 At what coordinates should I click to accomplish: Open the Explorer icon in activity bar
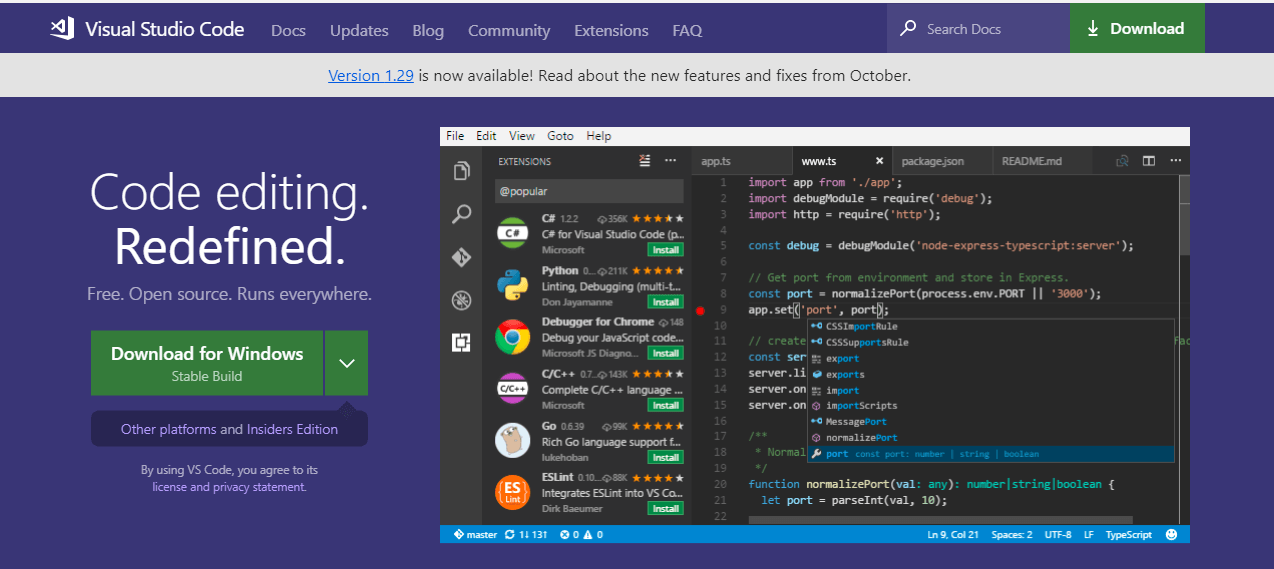[x=461, y=171]
